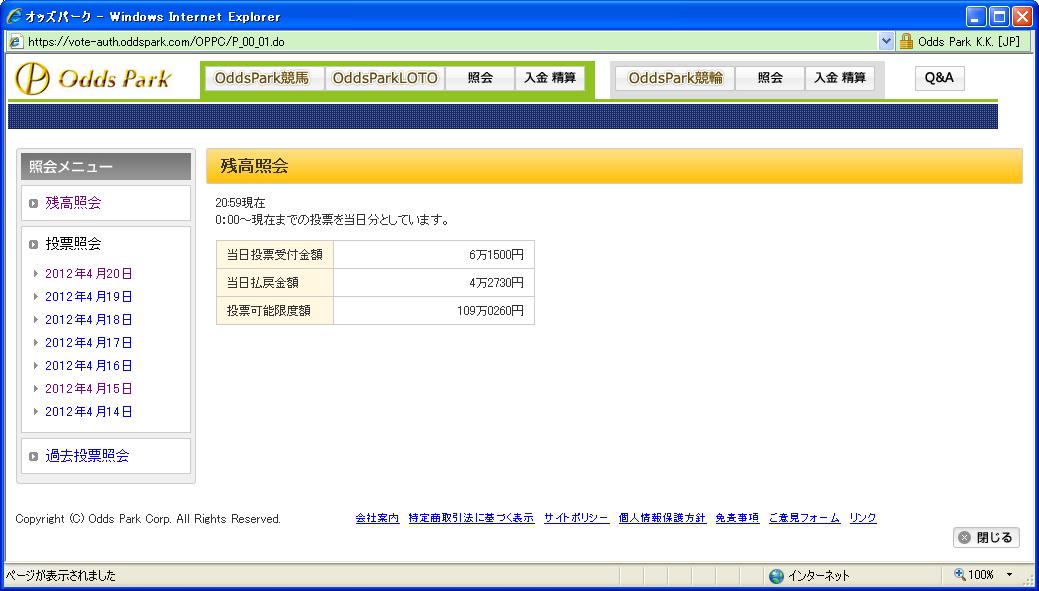Open the 個人情報保護方針 footer link

click(663, 518)
